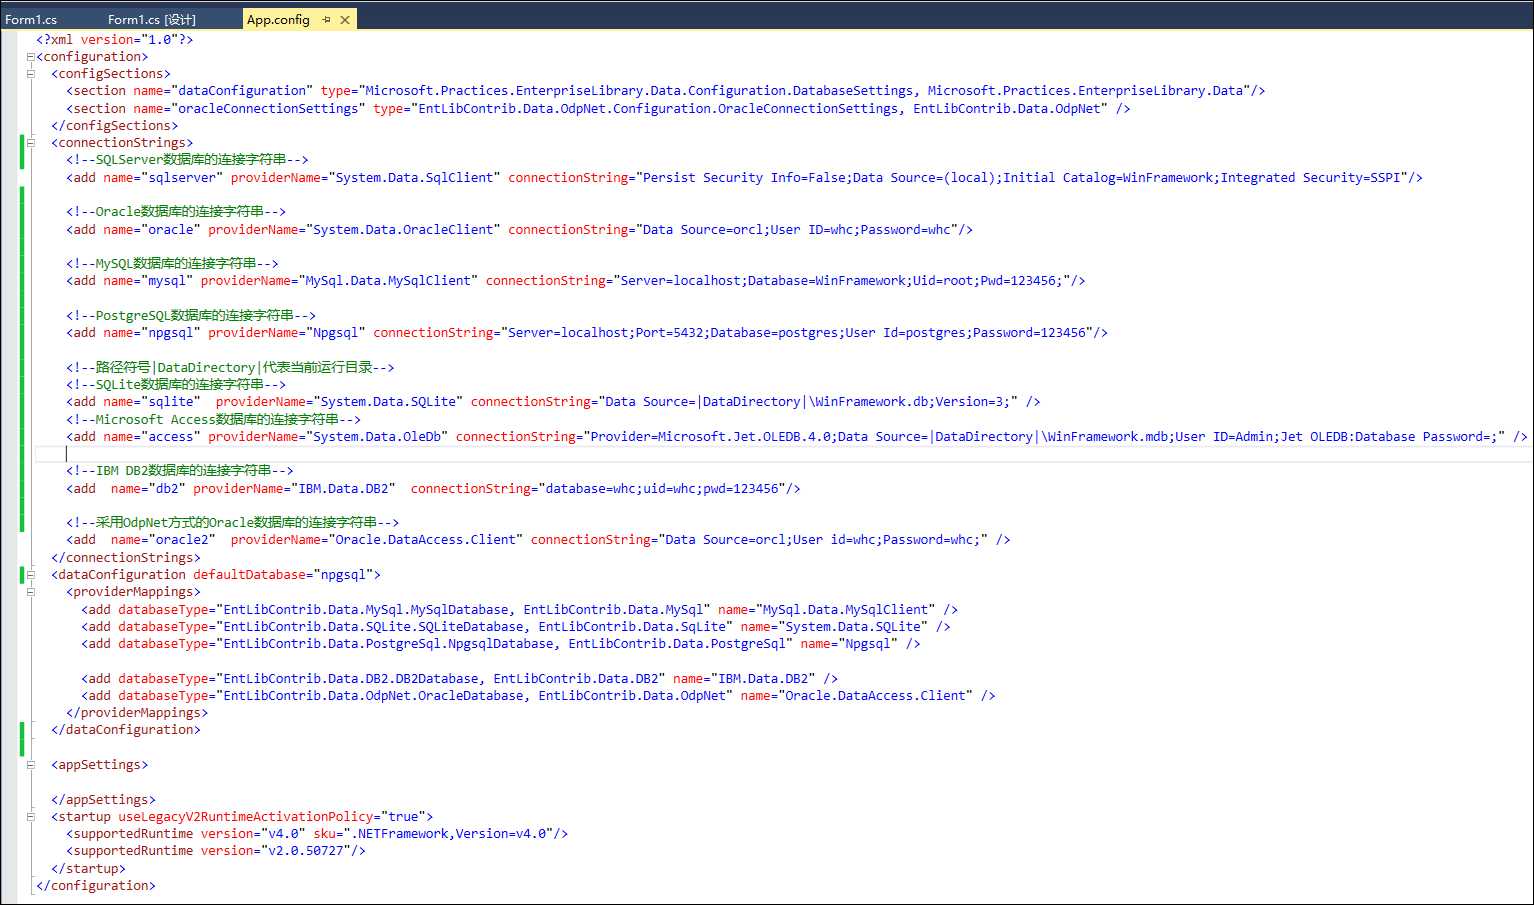Screen dimensions: 1534x905
Task: Click the PostgreSQL数据库的连接字符串 comment
Action: [x=191, y=316]
